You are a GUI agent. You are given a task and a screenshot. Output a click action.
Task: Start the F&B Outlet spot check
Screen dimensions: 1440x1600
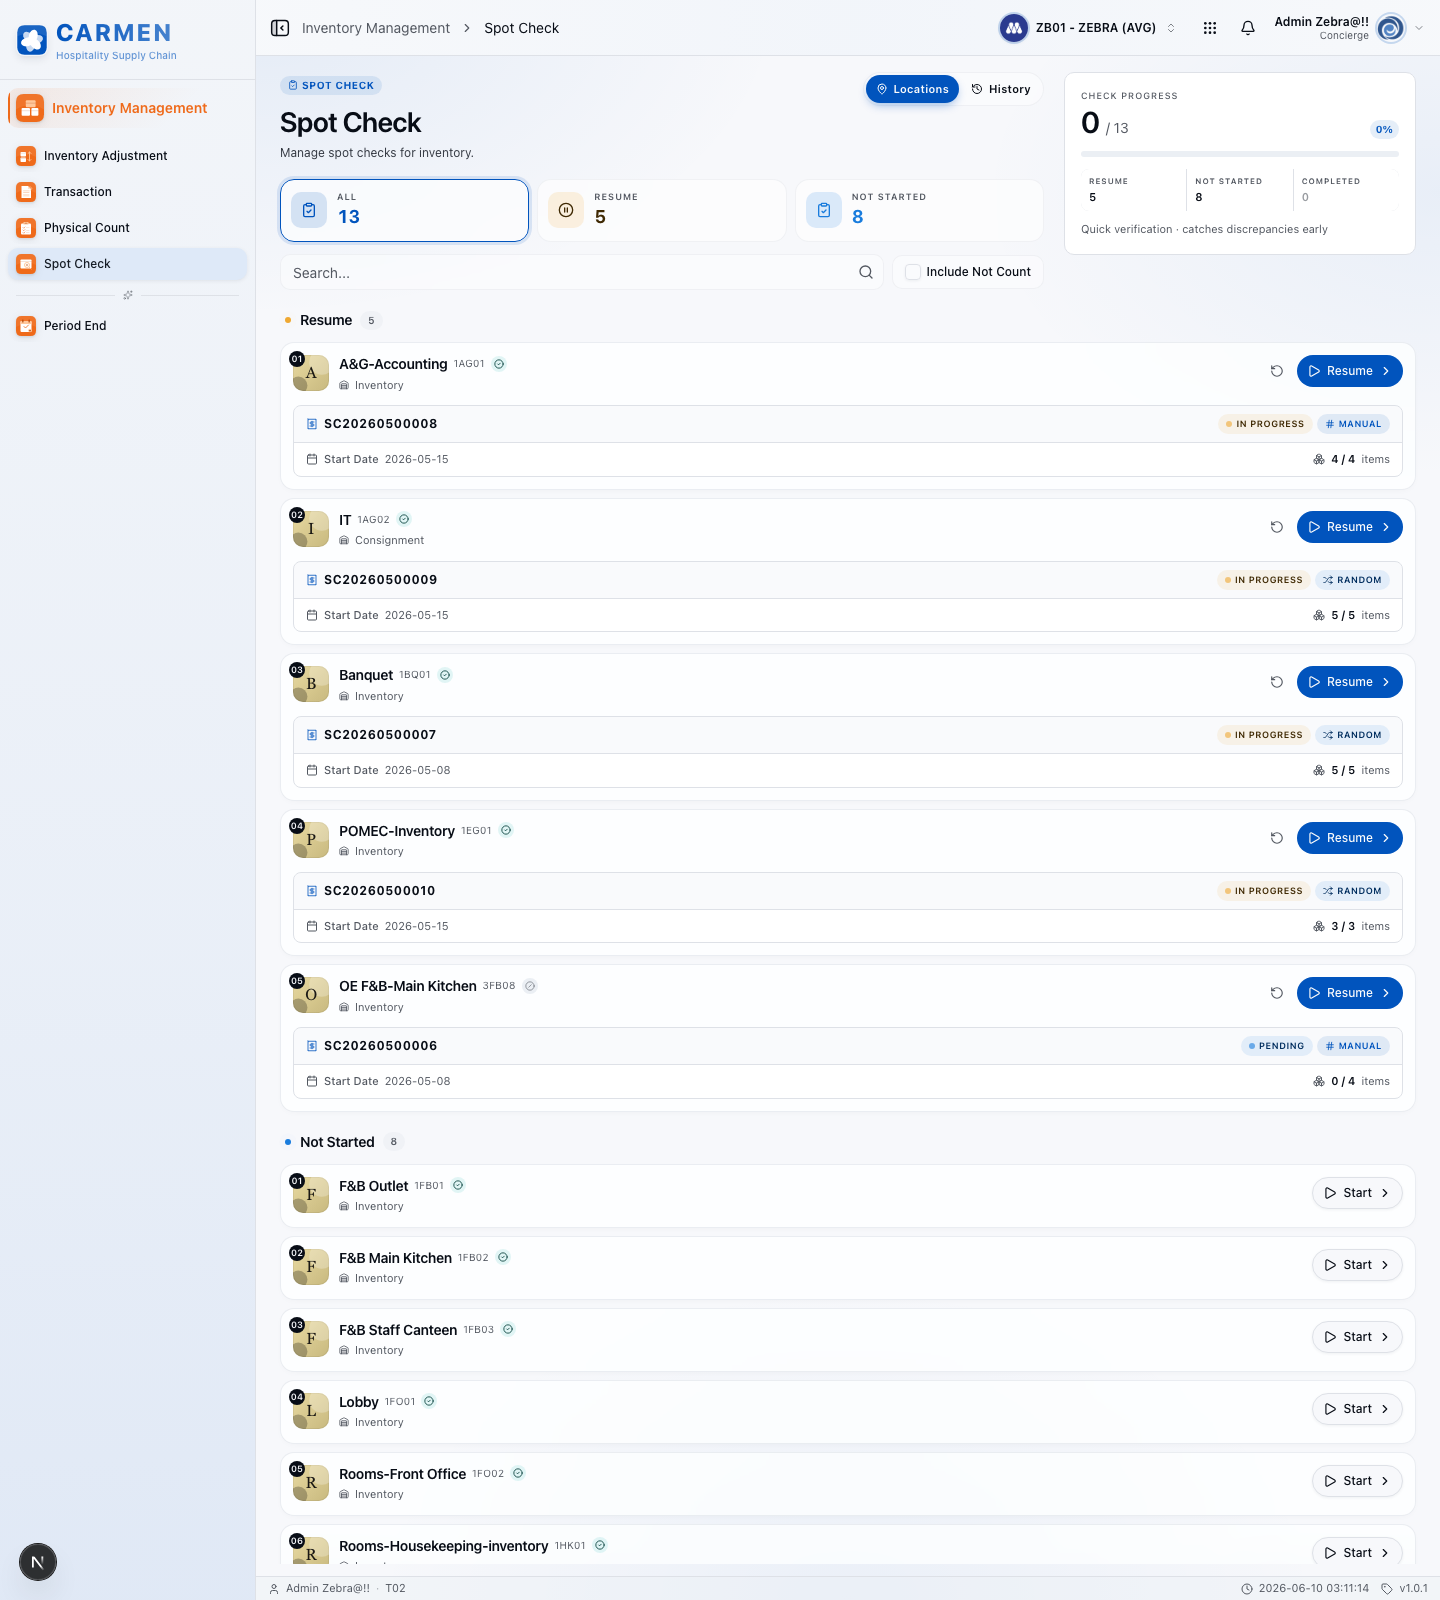(1357, 1193)
